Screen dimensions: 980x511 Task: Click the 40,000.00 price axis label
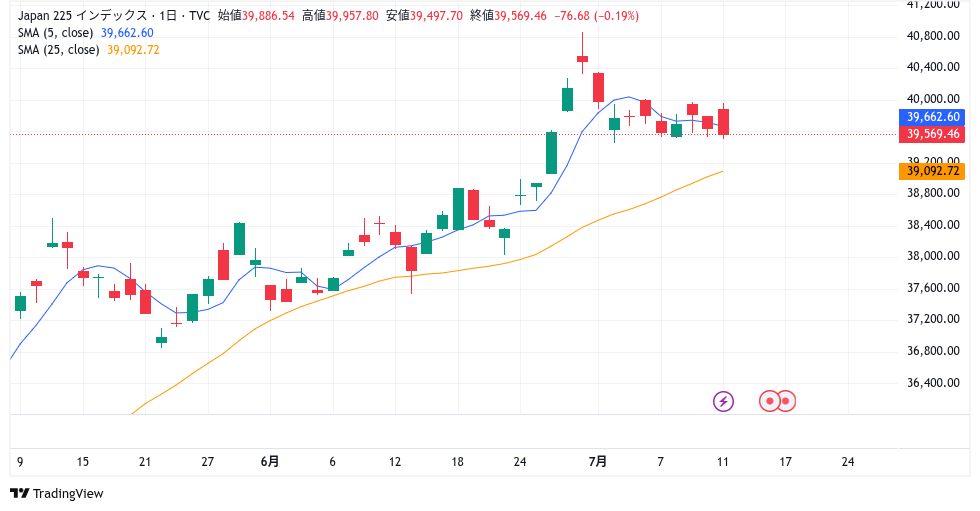pyautogui.click(x=933, y=99)
